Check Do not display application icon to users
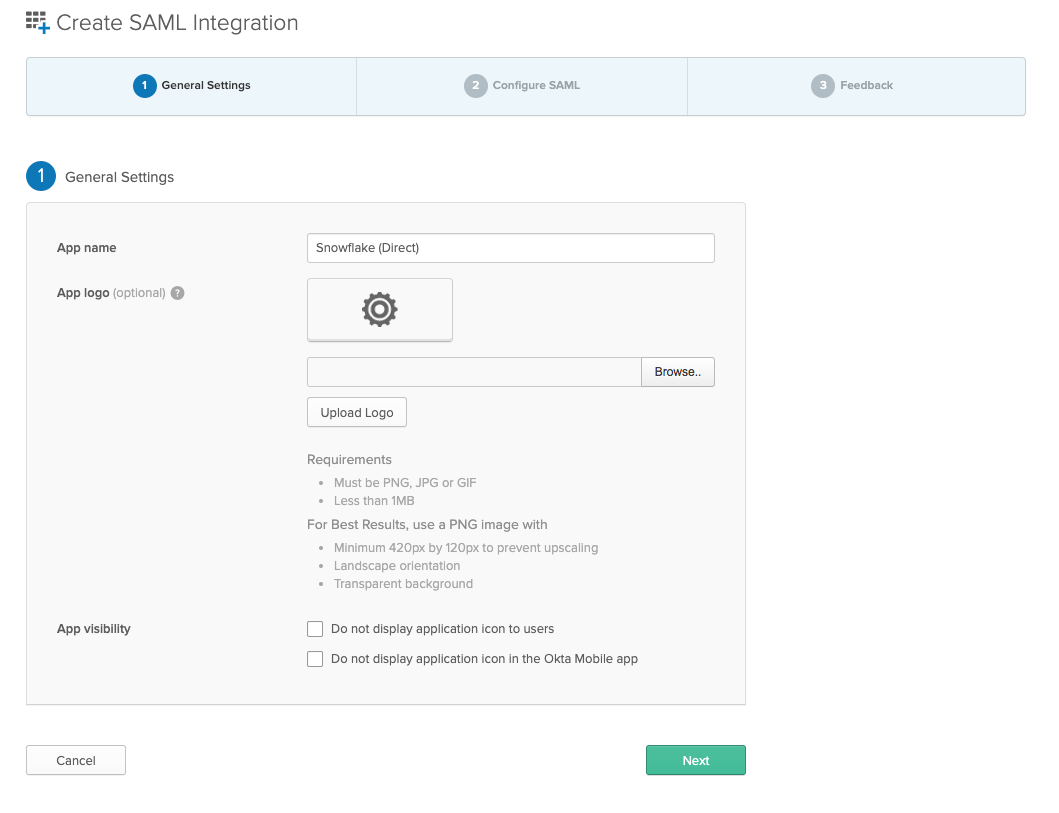1059x813 pixels. [315, 629]
